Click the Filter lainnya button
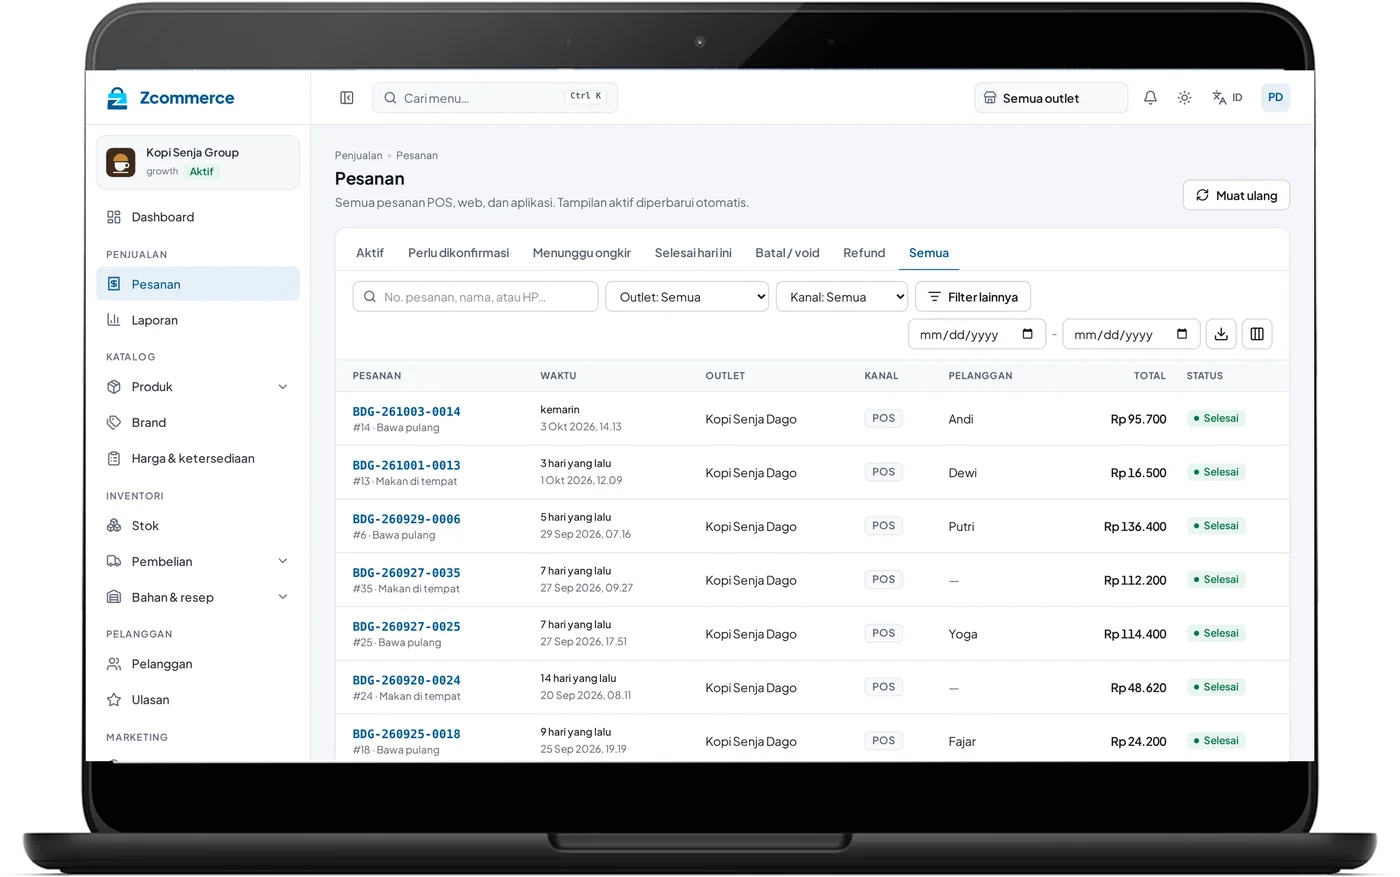Image resolution: width=1400 pixels, height=877 pixels. tap(973, 297)
